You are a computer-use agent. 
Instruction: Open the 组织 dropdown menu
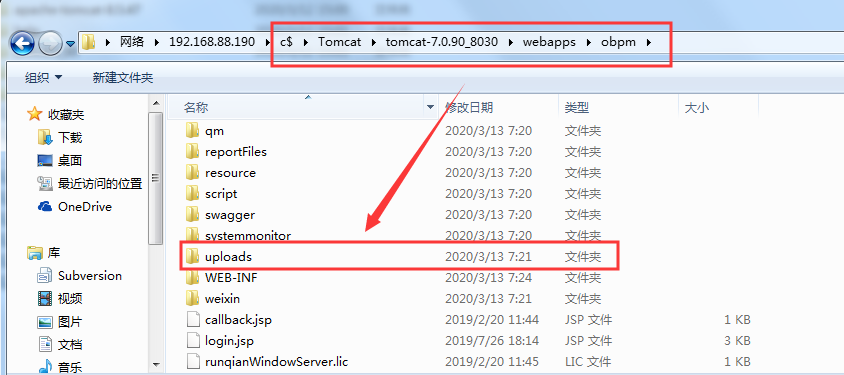[43, 77]
